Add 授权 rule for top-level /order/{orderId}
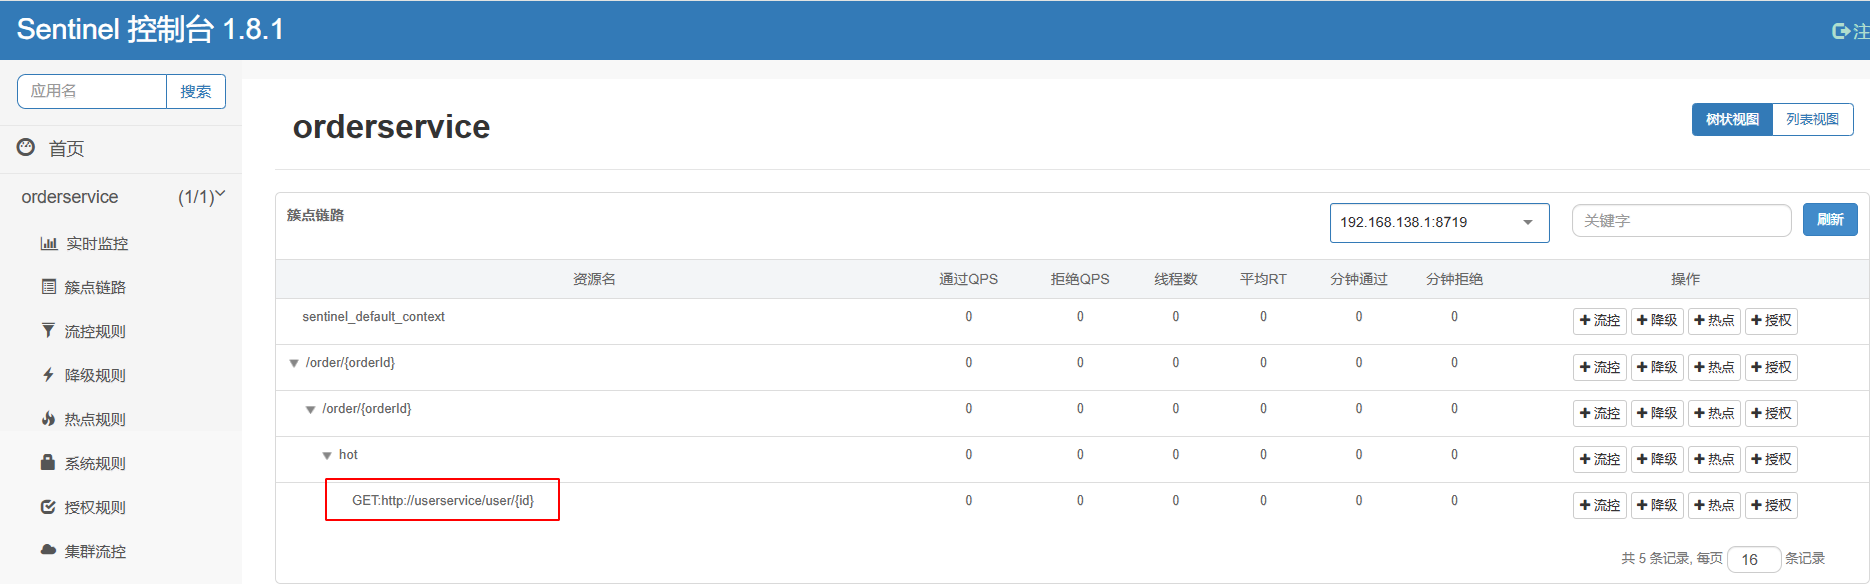This screenshot has width=1870, height=584. tap(1771, 367)
